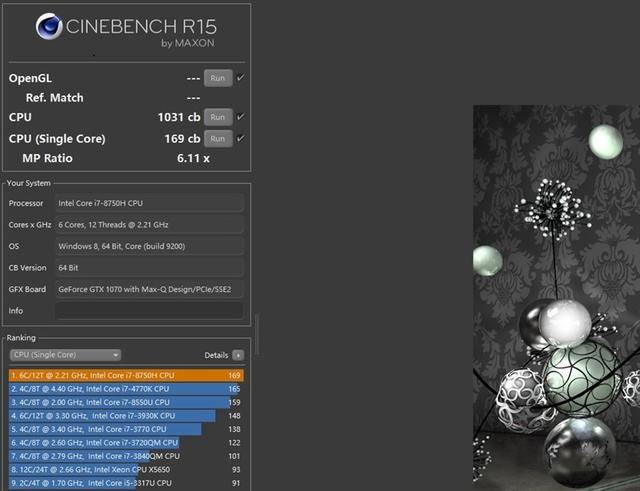The image size is (640, 491).
Task: Click the panel splitter handle
Action: pyautogui.click(x=257, y=335)
